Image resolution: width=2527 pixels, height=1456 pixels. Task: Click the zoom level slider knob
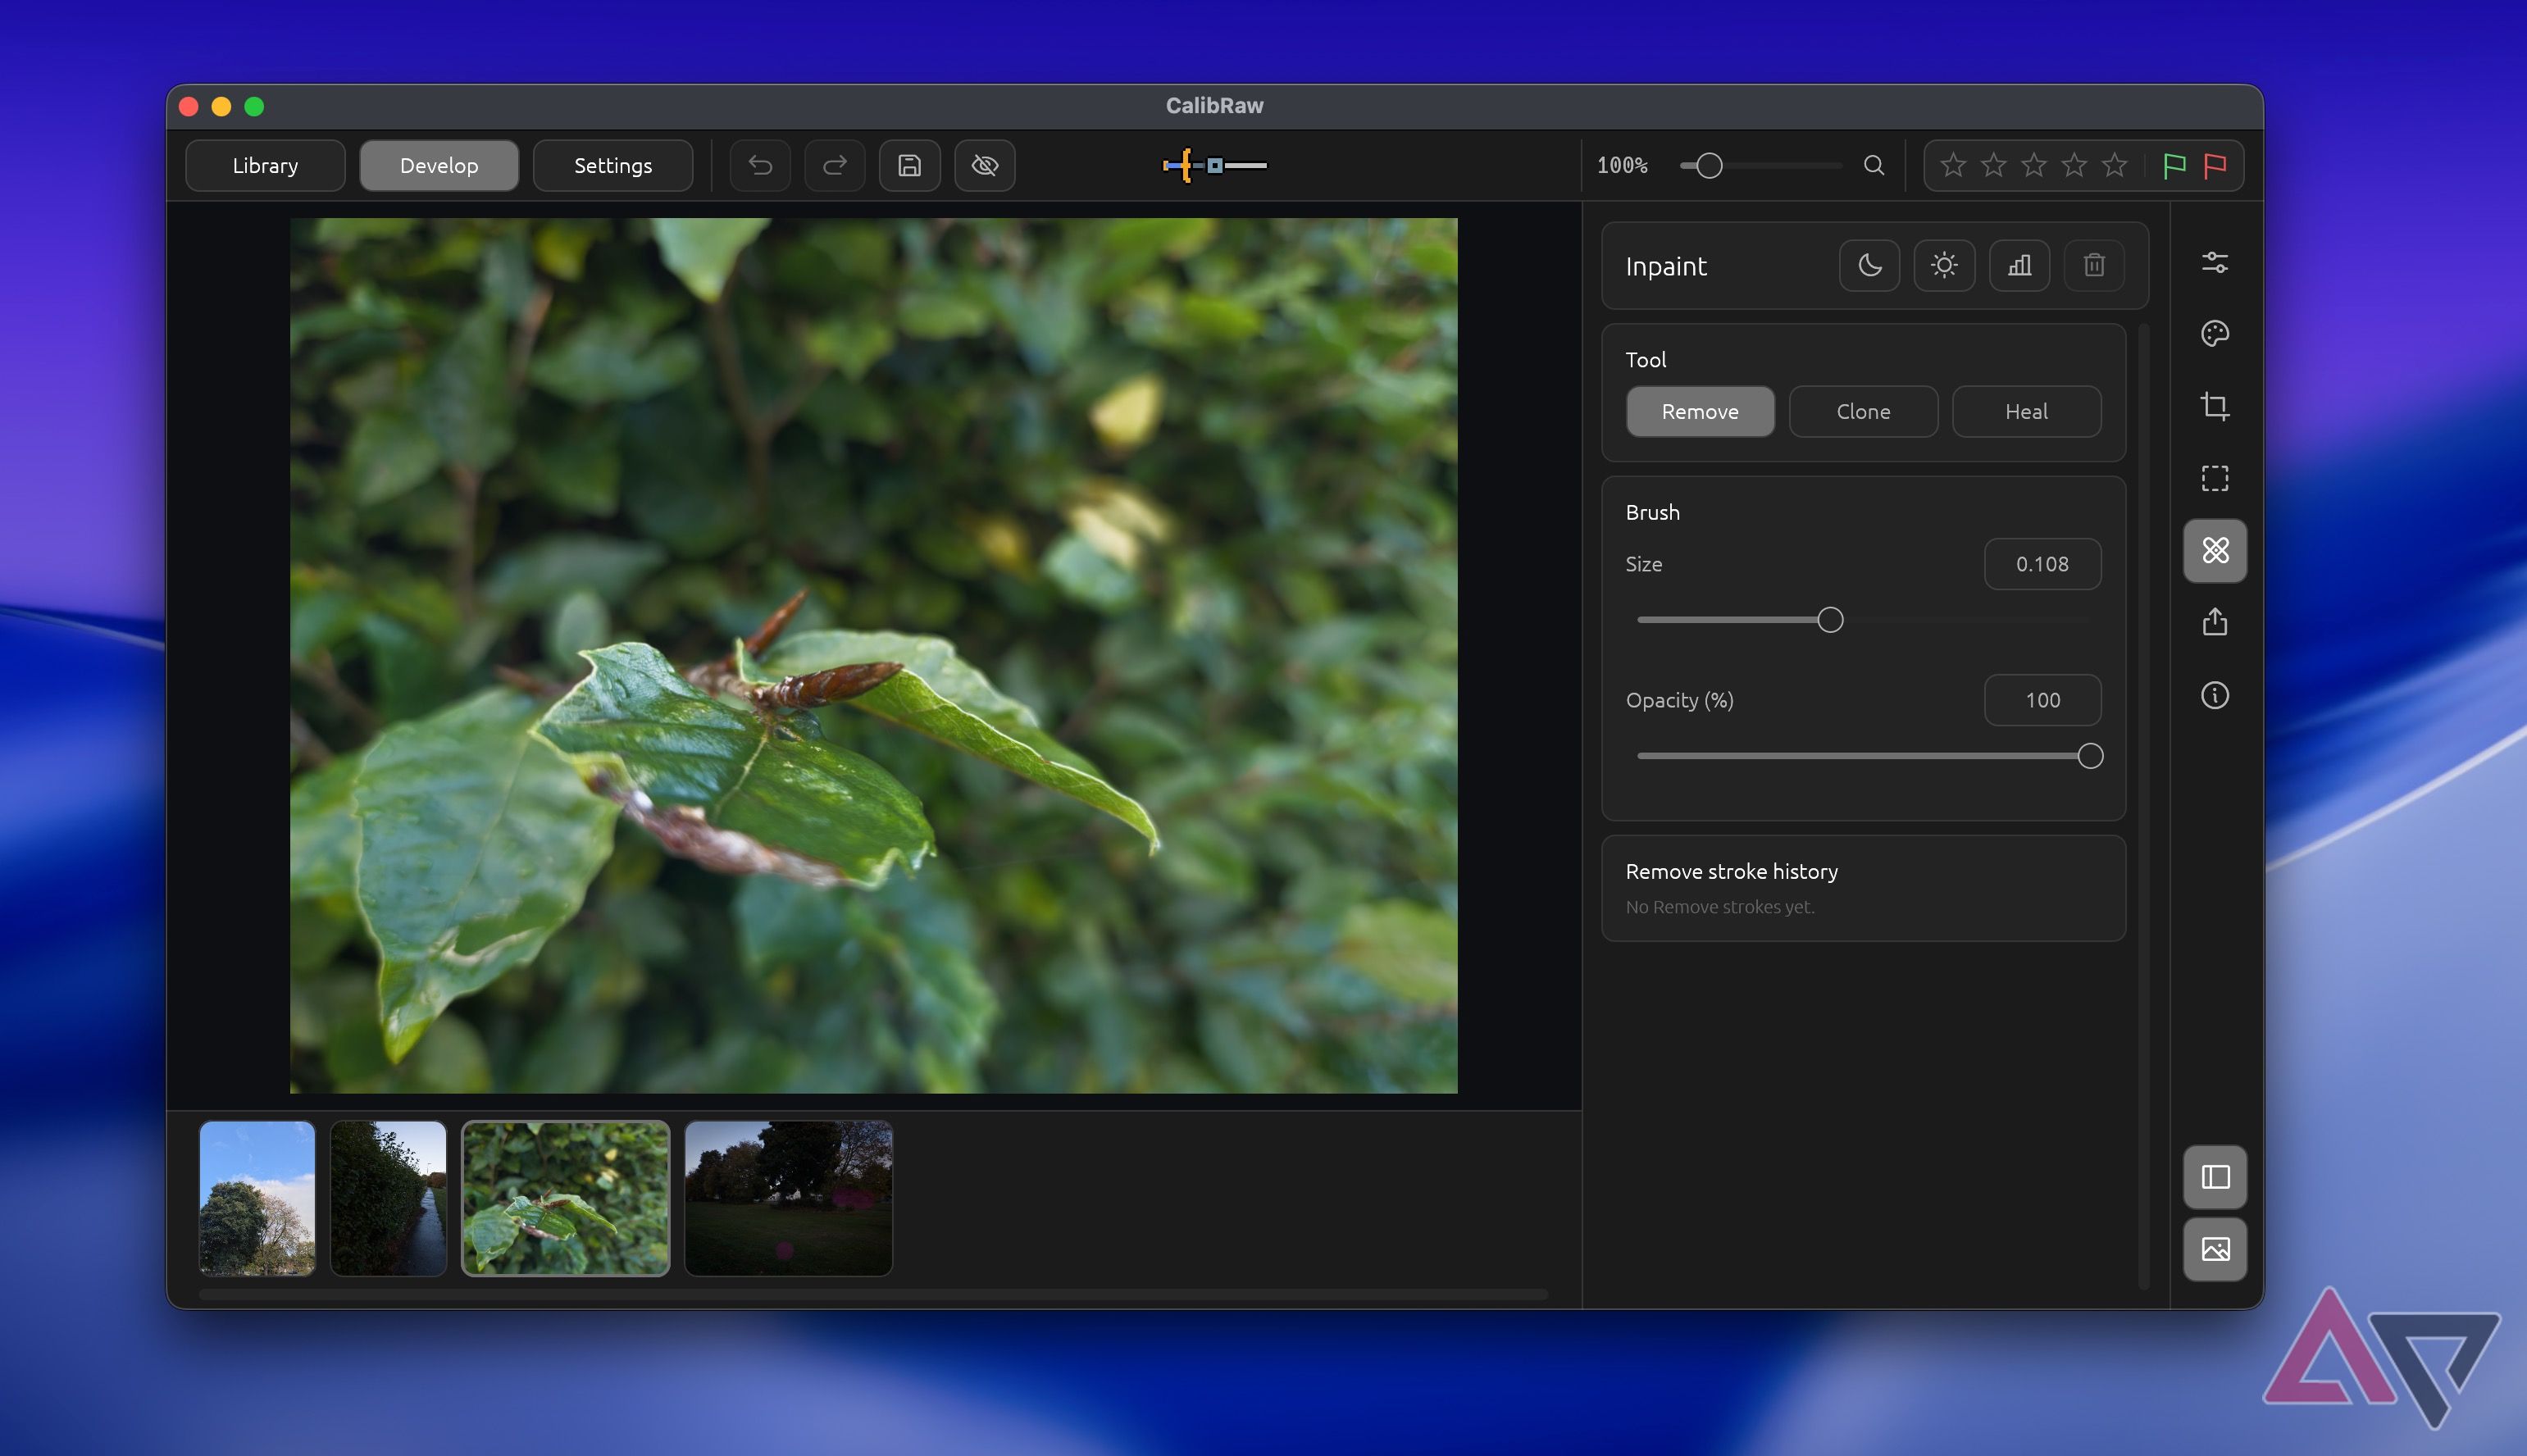(x=1709, y=165)
